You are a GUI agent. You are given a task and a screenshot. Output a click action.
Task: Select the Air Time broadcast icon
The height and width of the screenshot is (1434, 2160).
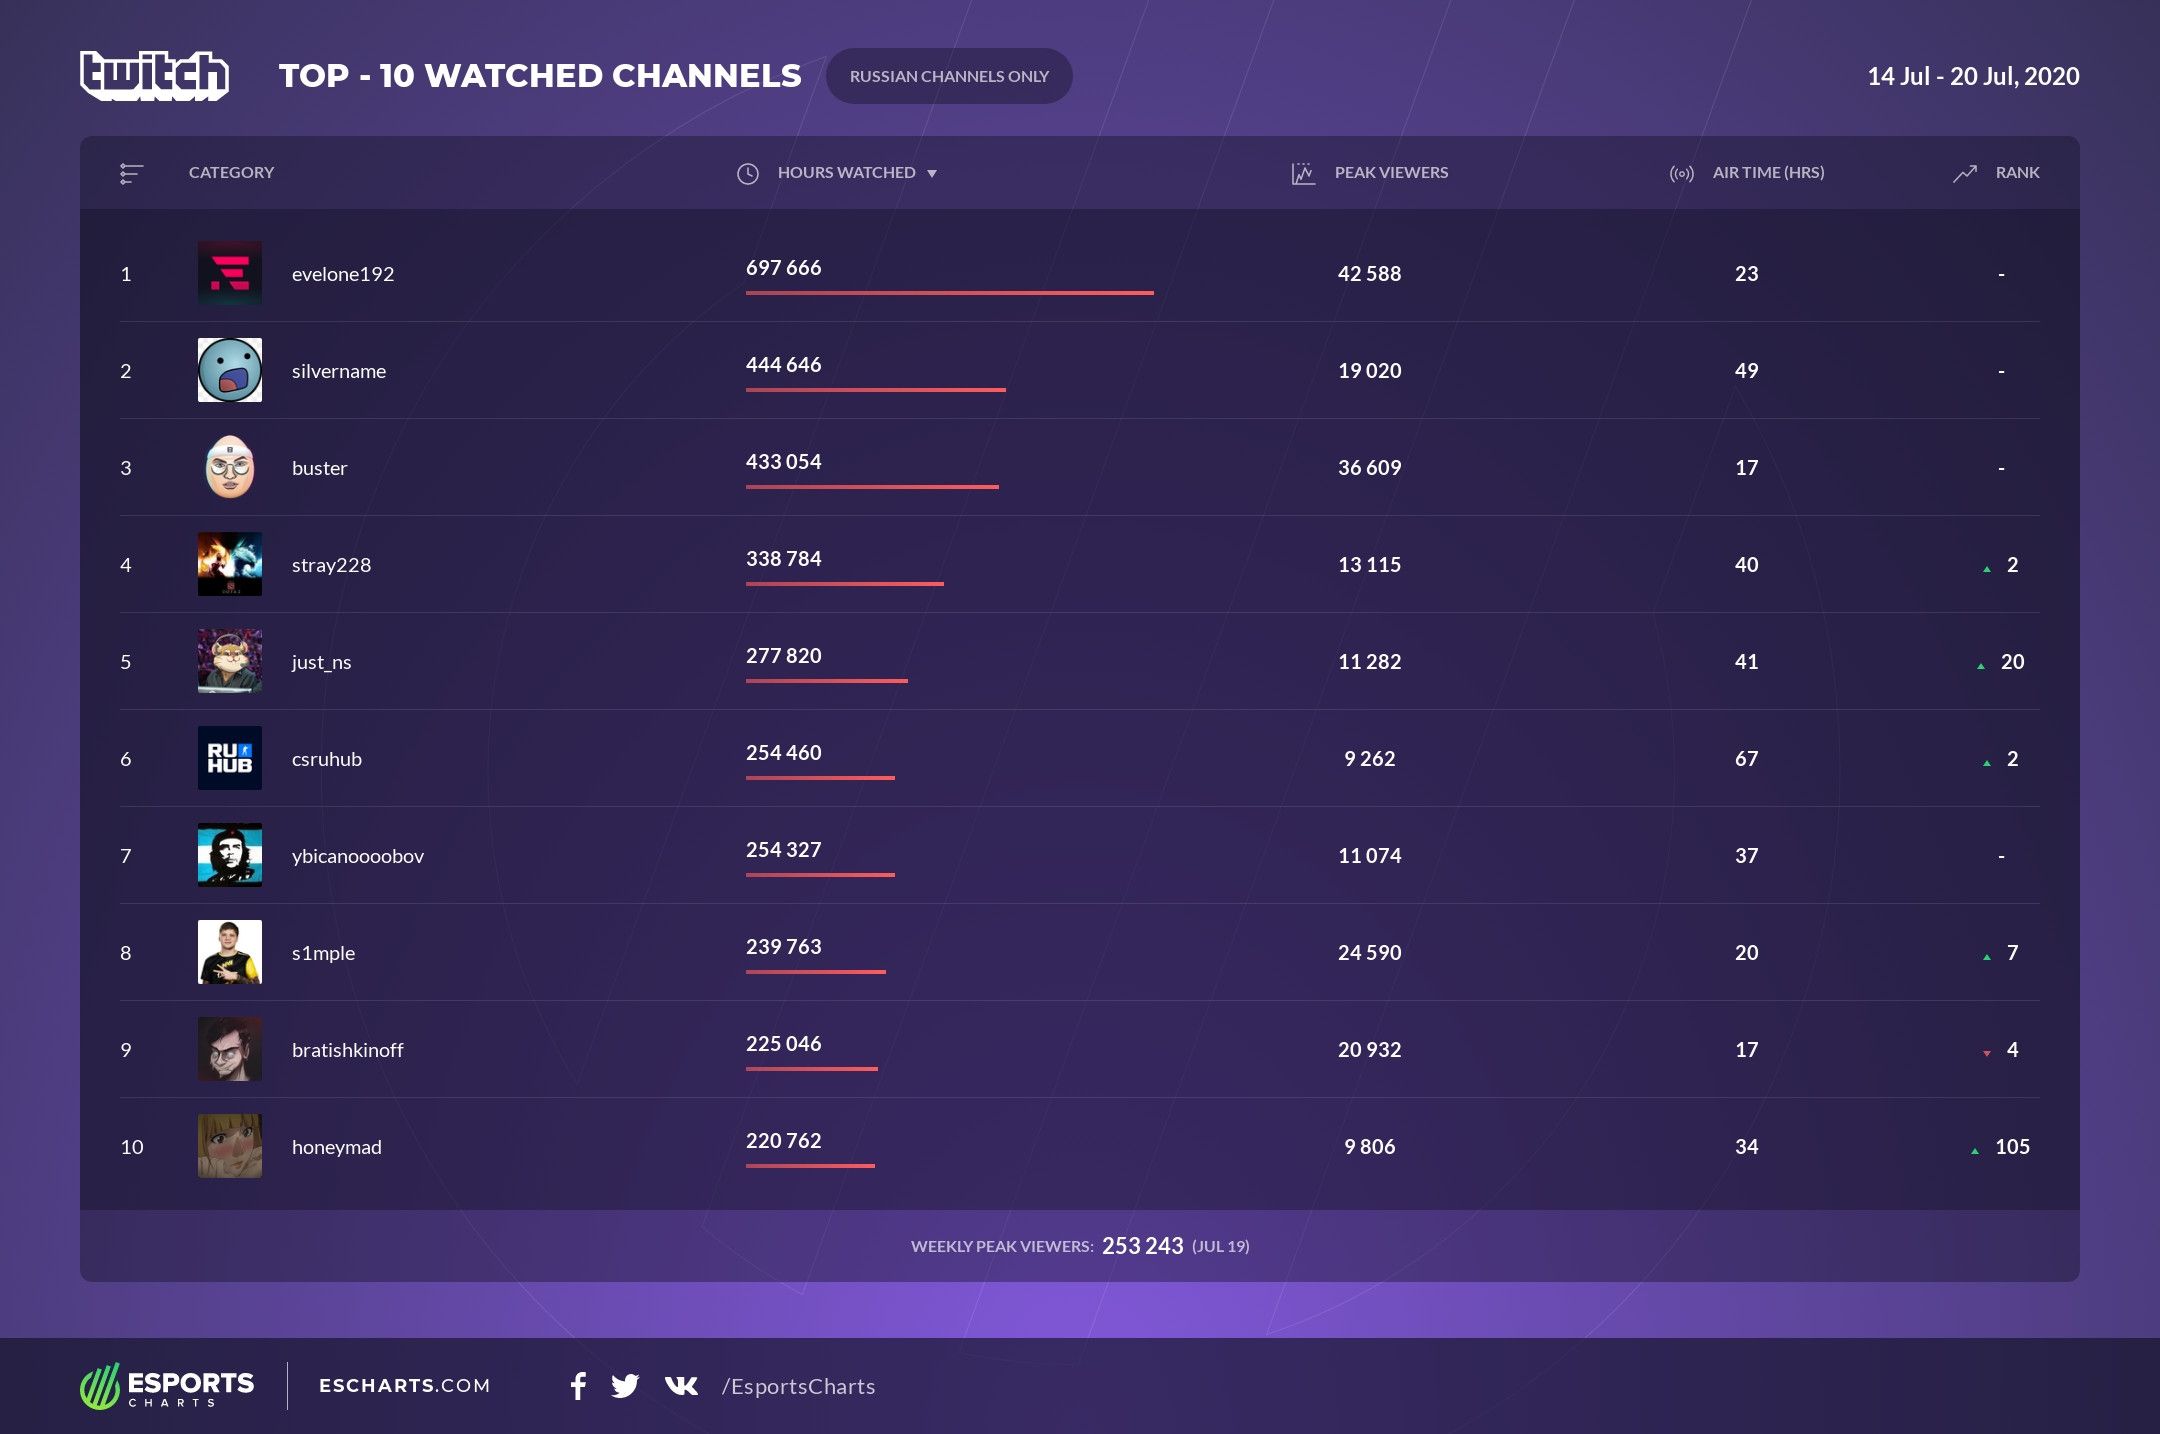click(1681, 172)
